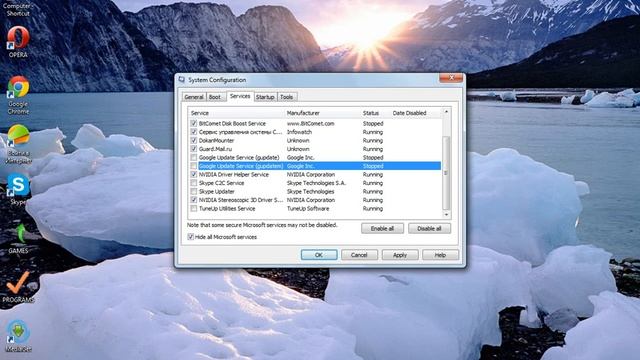Close the System Configuration dialog
This screenshot has height=360, width=640.
[451, 78]
